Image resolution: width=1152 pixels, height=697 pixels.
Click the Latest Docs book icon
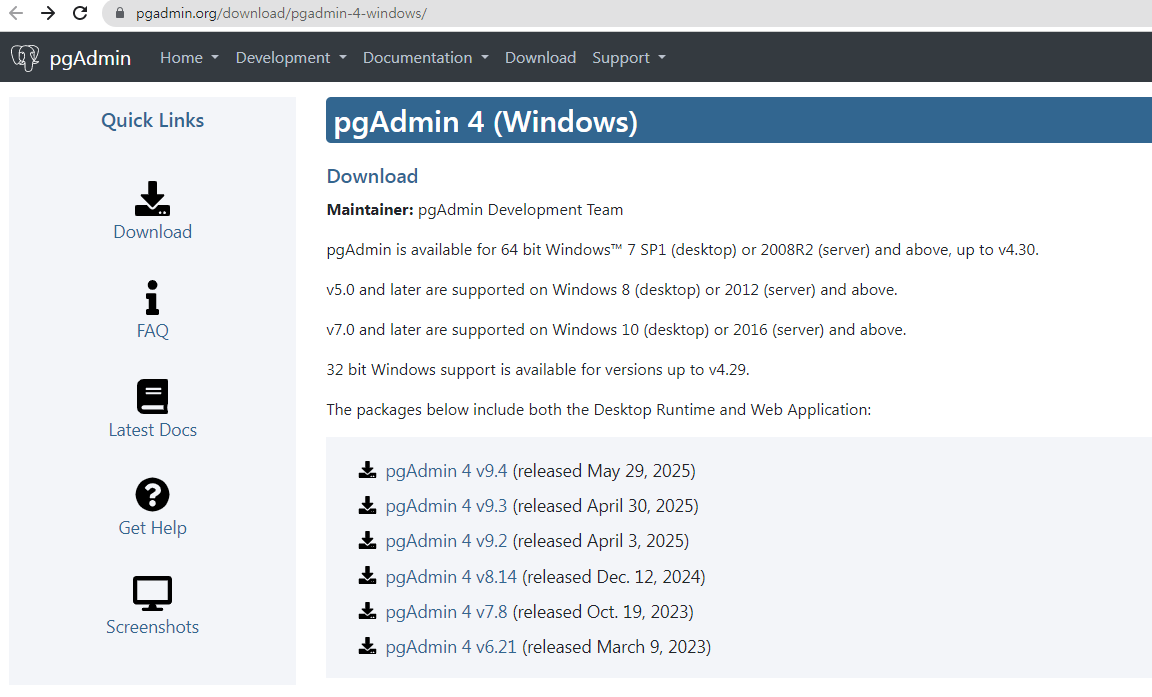pos(152,397)
